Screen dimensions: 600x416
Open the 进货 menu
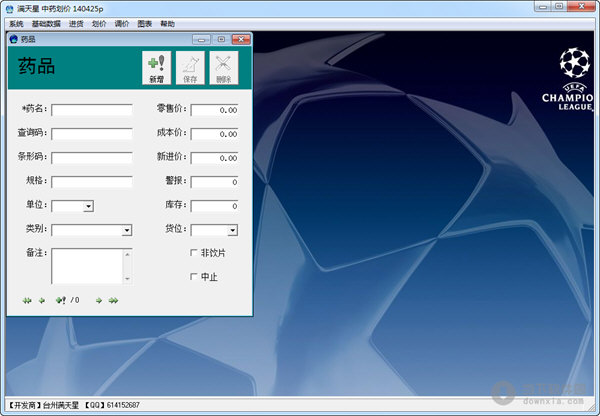pos(76,24)
